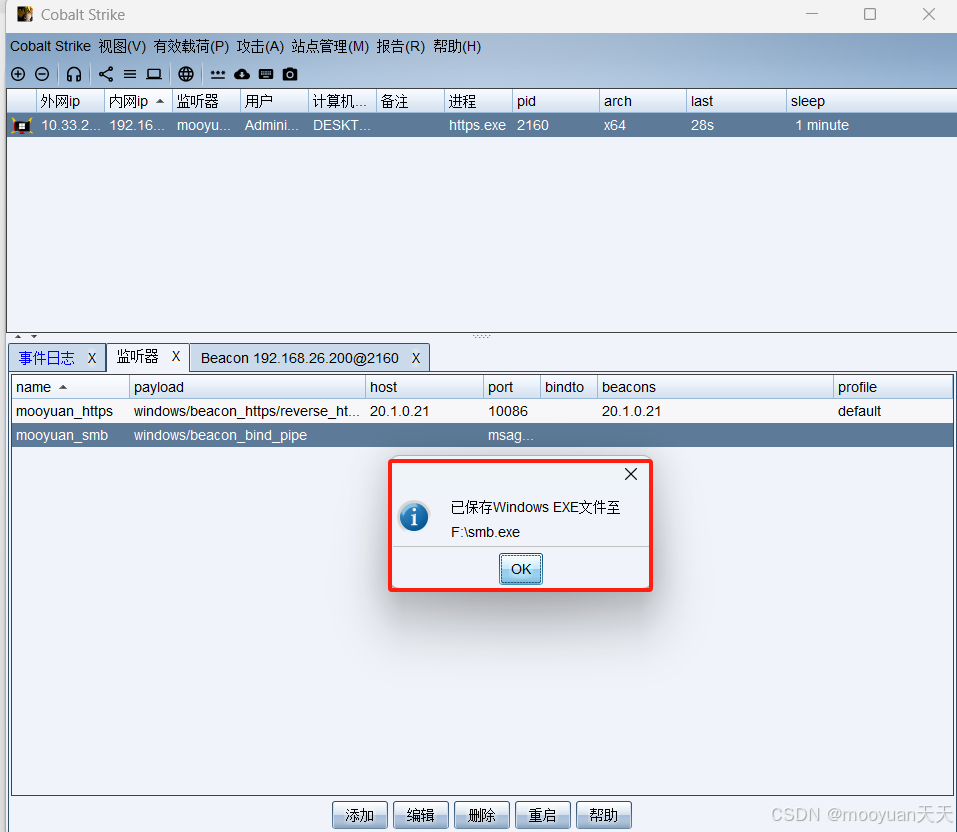
Task: Open the 报告(R) menu
Action: point(400,46)
